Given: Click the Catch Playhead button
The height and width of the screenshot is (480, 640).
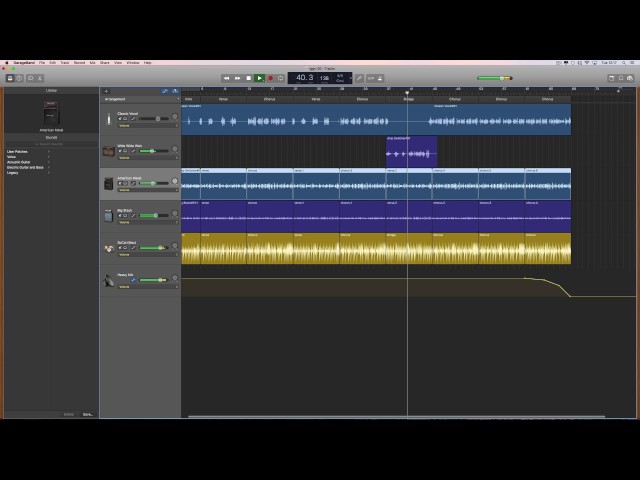Looking at the screenshot, I should point(175,91).
